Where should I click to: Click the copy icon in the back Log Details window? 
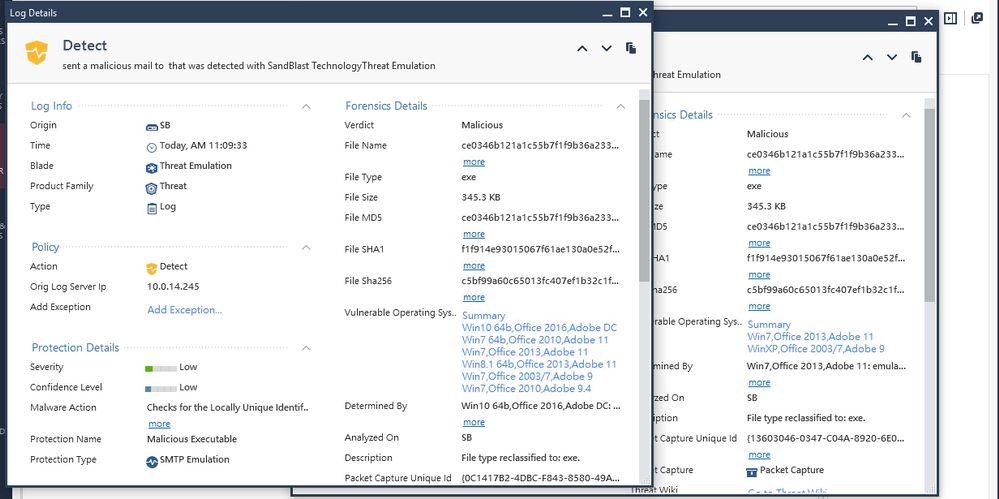916,57
